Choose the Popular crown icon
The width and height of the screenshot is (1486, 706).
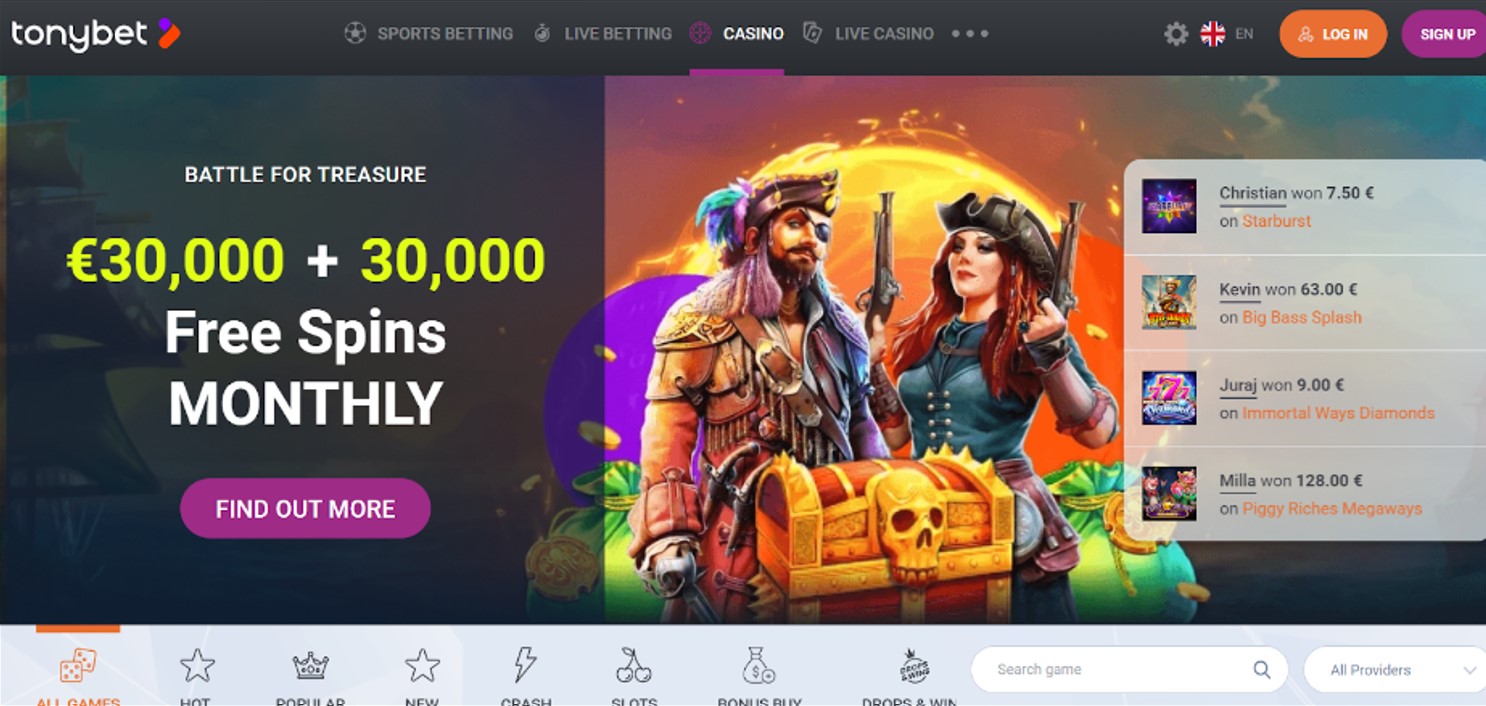[310, 665]
